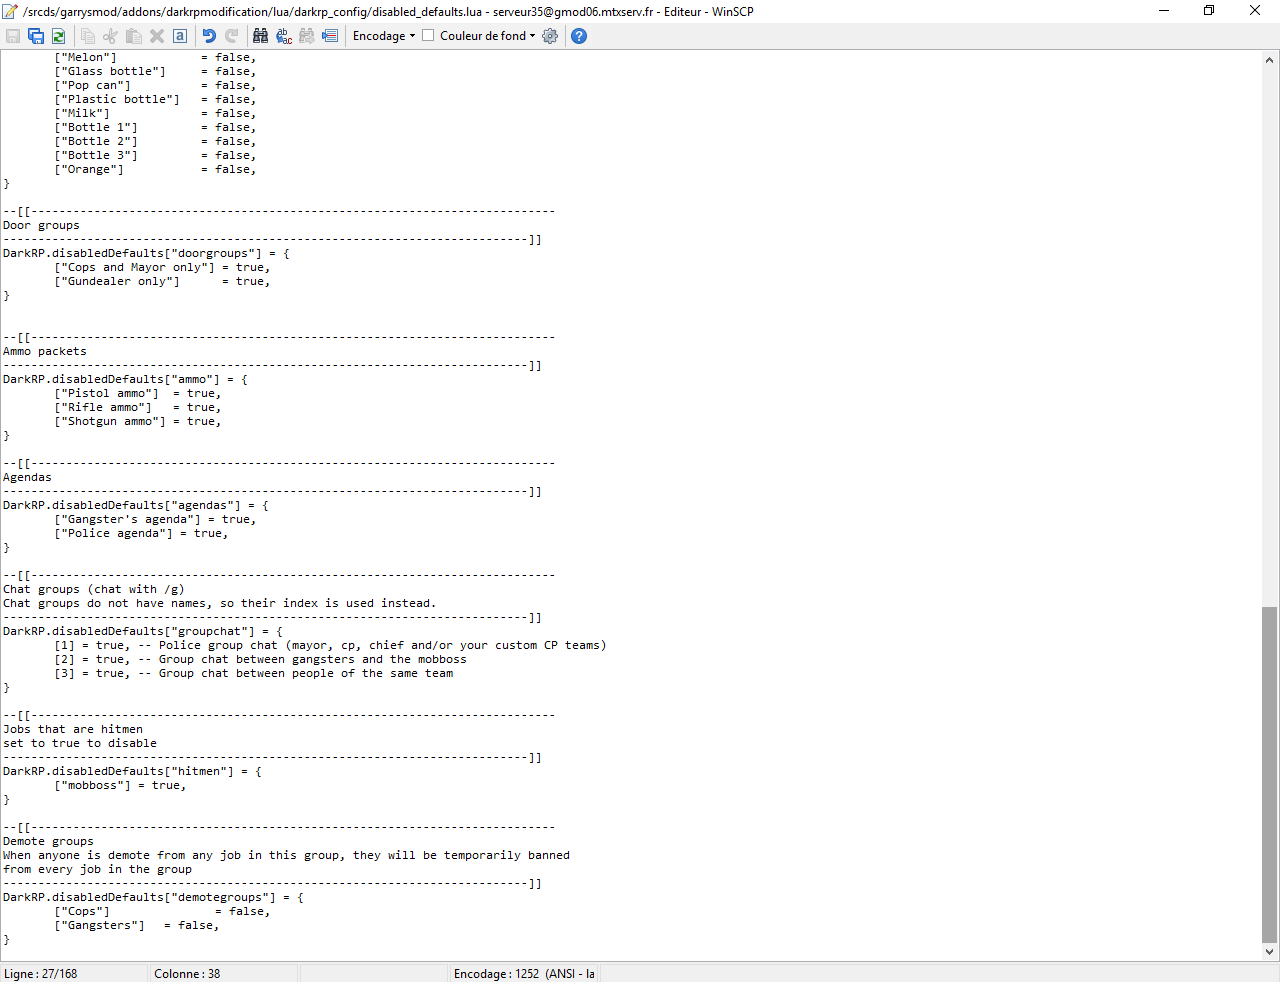This screenshot has width=1280, height=982.
Task: Open the Replace text icon
Action: point(284,36)
